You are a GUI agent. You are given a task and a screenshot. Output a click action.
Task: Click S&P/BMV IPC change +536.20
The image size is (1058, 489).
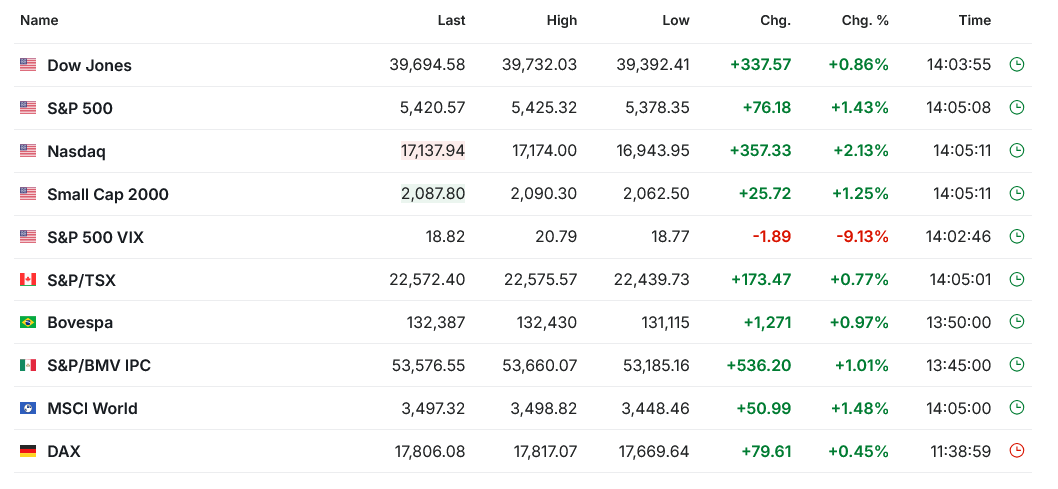758,365
